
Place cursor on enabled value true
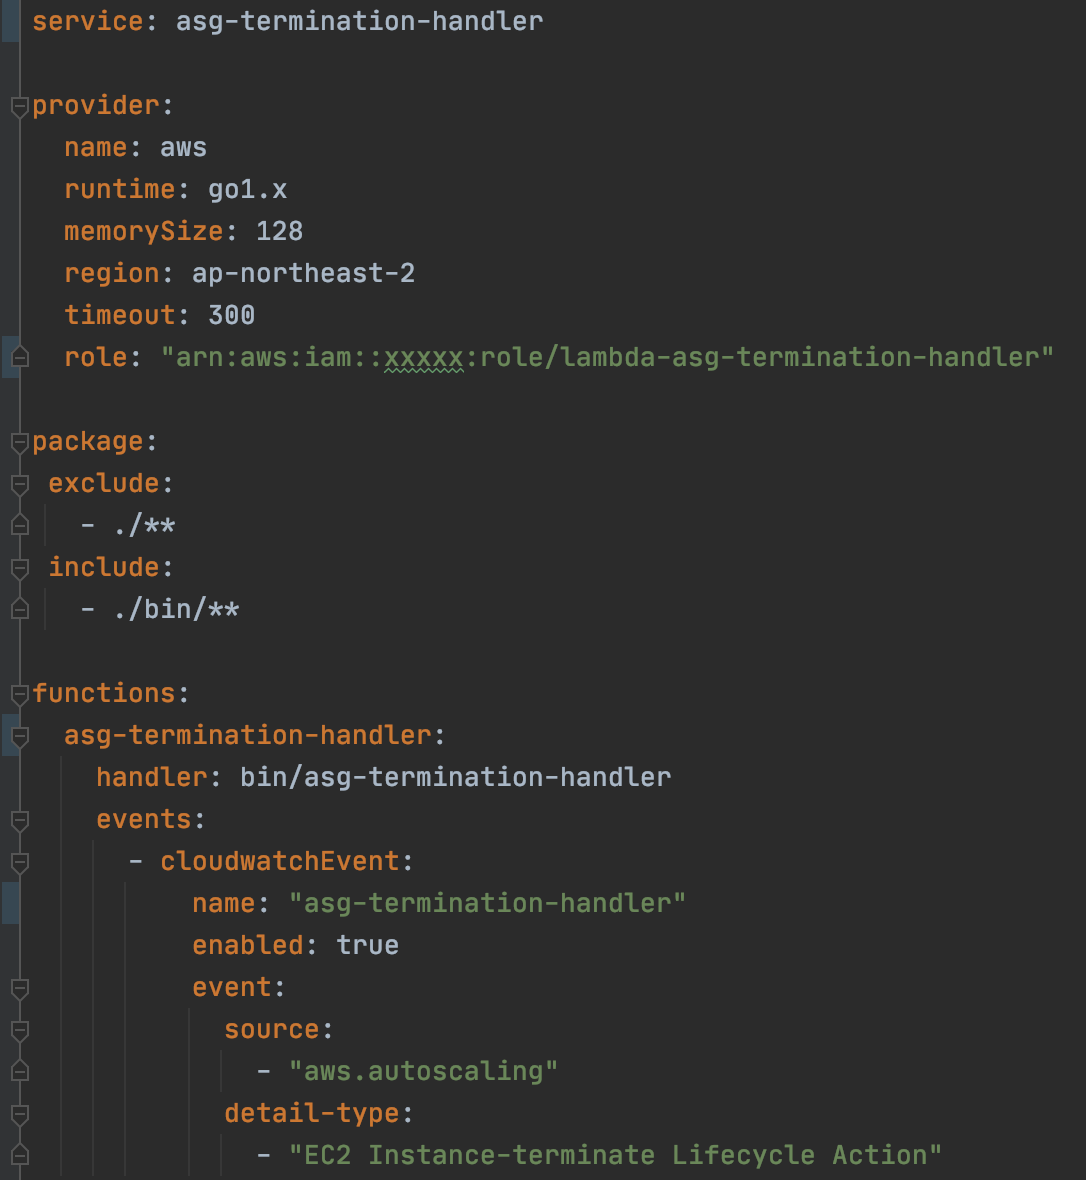[x=367, y=945]
